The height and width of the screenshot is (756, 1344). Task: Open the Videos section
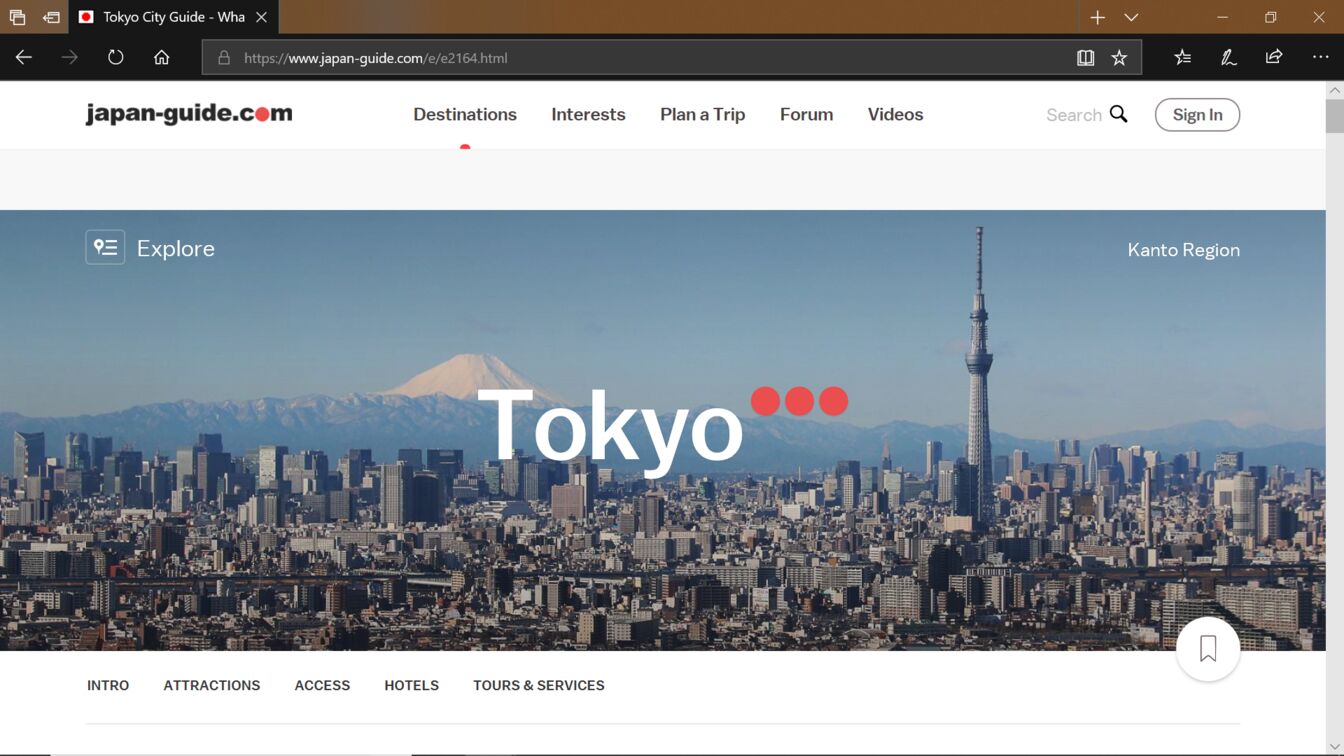[895, 114]
